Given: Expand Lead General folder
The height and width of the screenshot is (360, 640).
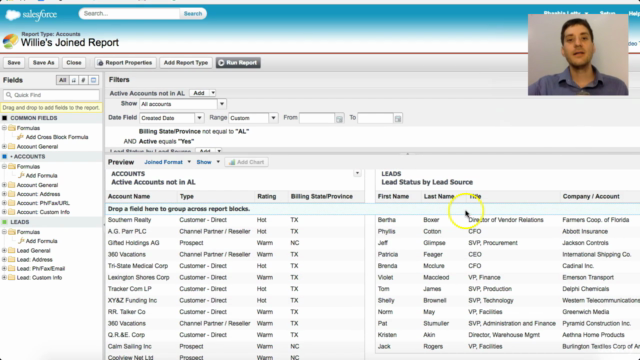Looking at the screenshot, I should pyautogui.click(x=4, y=250).
